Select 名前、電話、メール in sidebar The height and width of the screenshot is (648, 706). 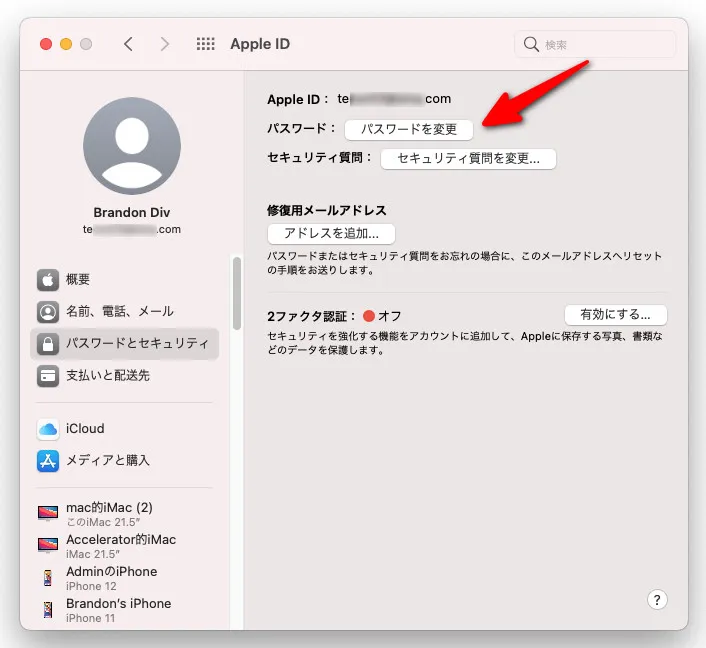coord(124,312)
